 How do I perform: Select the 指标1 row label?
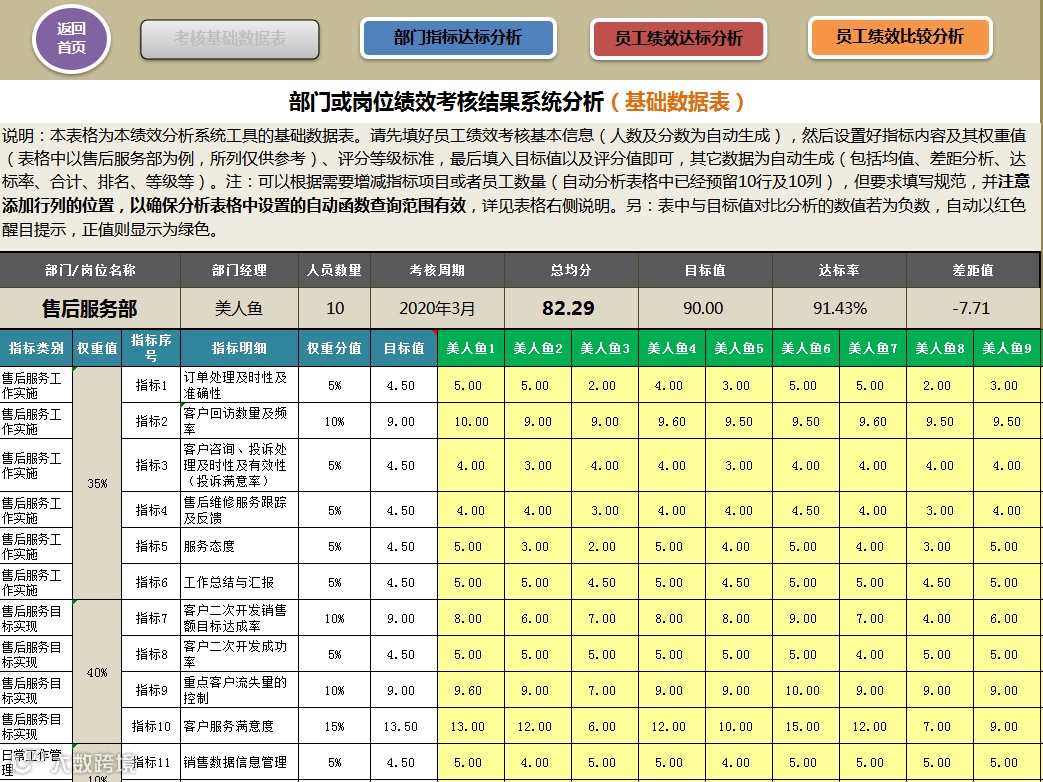pyautogui.click(x=151, y=385)
